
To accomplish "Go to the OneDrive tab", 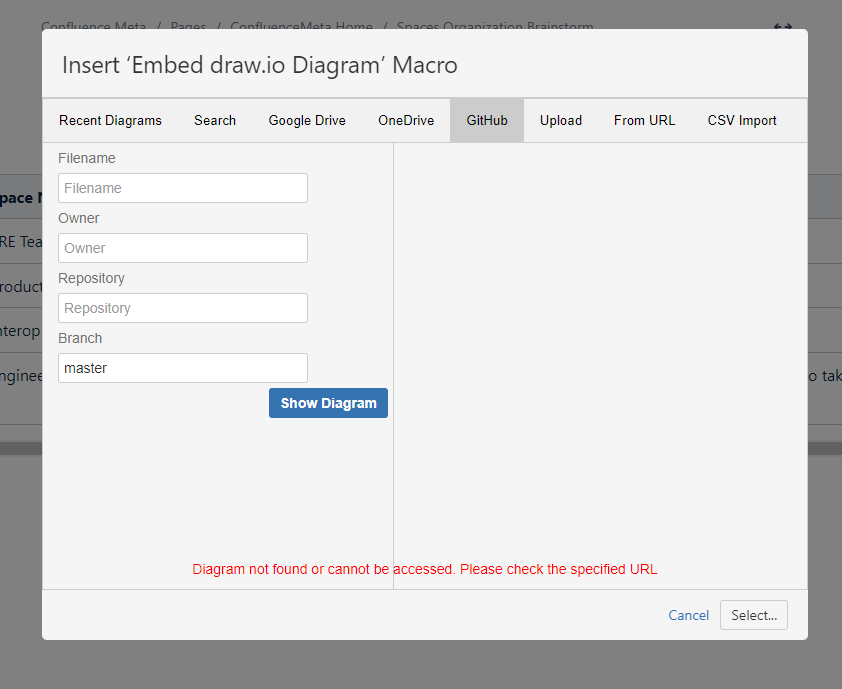I will (x=406, y=120).
